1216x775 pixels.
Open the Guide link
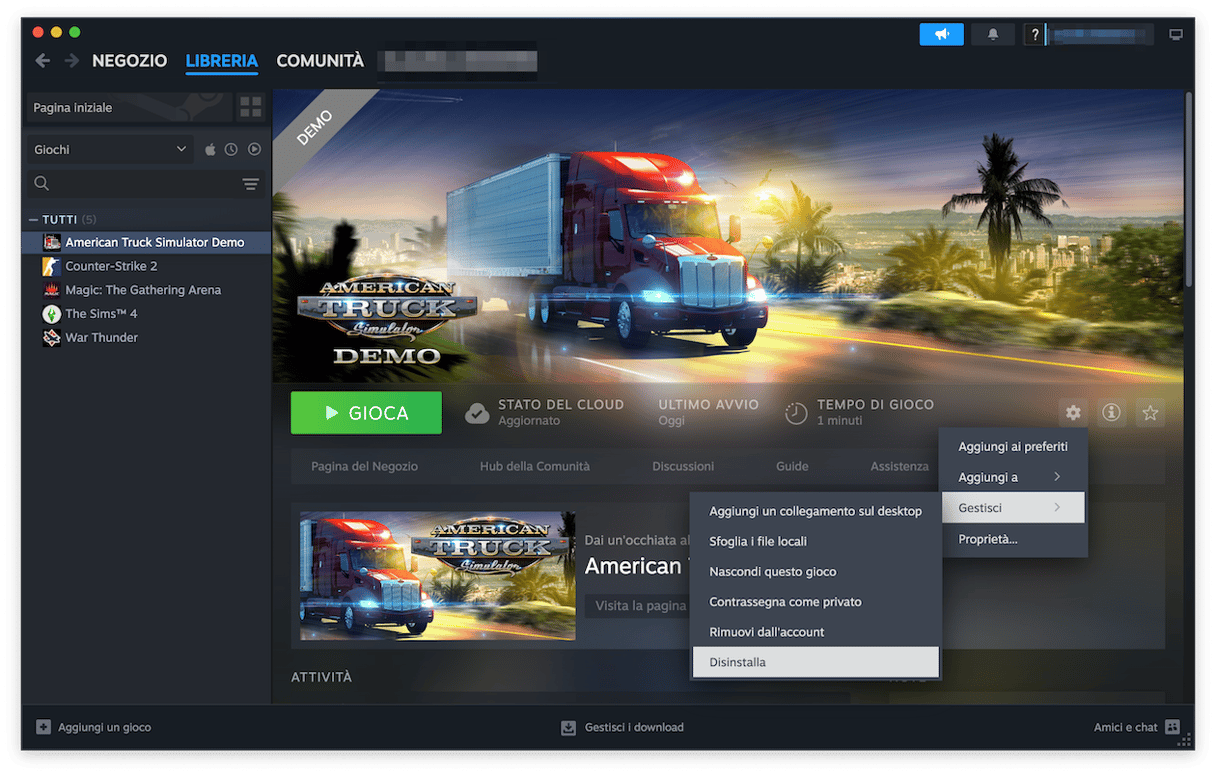tap(792, 466)
